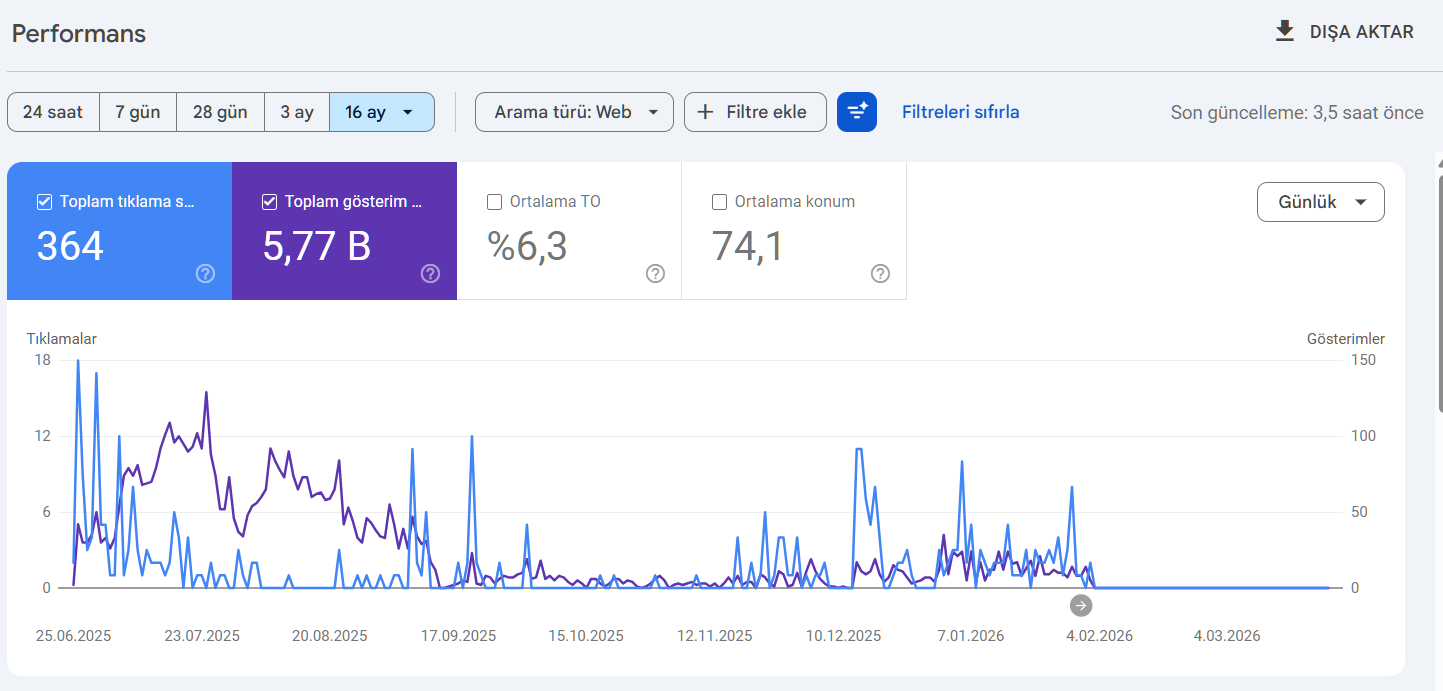
Task: Click the download icon beside DIŞA AKTAR
Action: coord(1285,32)
